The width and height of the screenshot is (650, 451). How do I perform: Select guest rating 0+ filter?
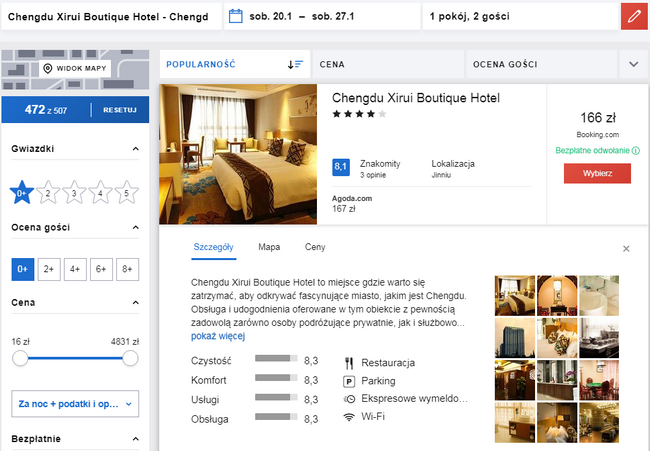pyautogui.click(x=23, y=268)
